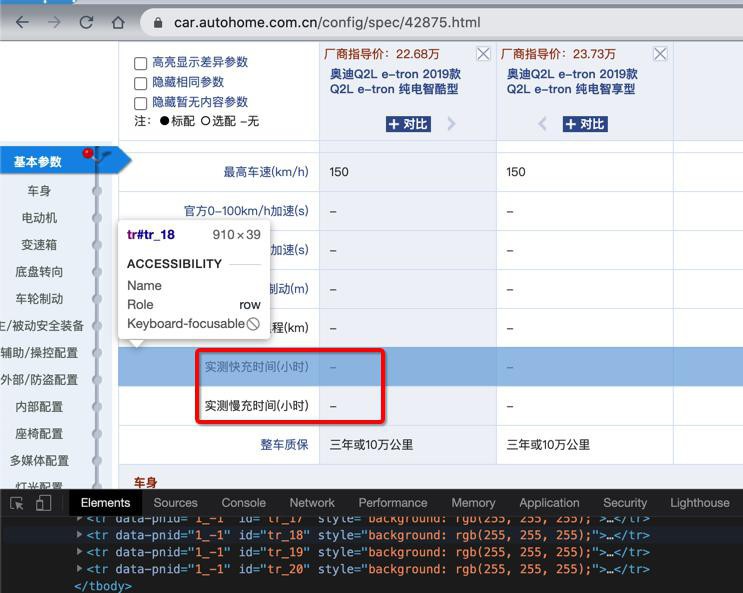
Task: Expand the tr_20 node in DOM tree
Action: [x=79, y=569]
